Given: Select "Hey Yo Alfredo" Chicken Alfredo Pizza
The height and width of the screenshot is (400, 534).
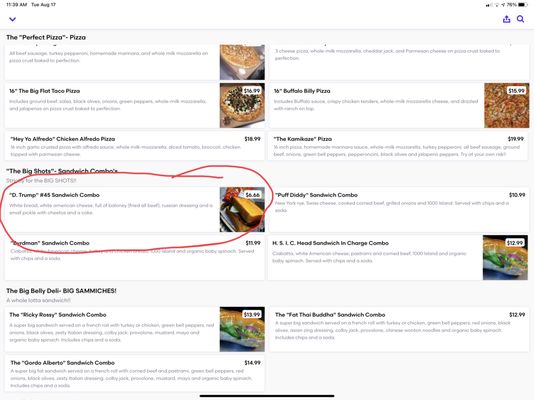Looking at the screenshot, I should [135, 146].
